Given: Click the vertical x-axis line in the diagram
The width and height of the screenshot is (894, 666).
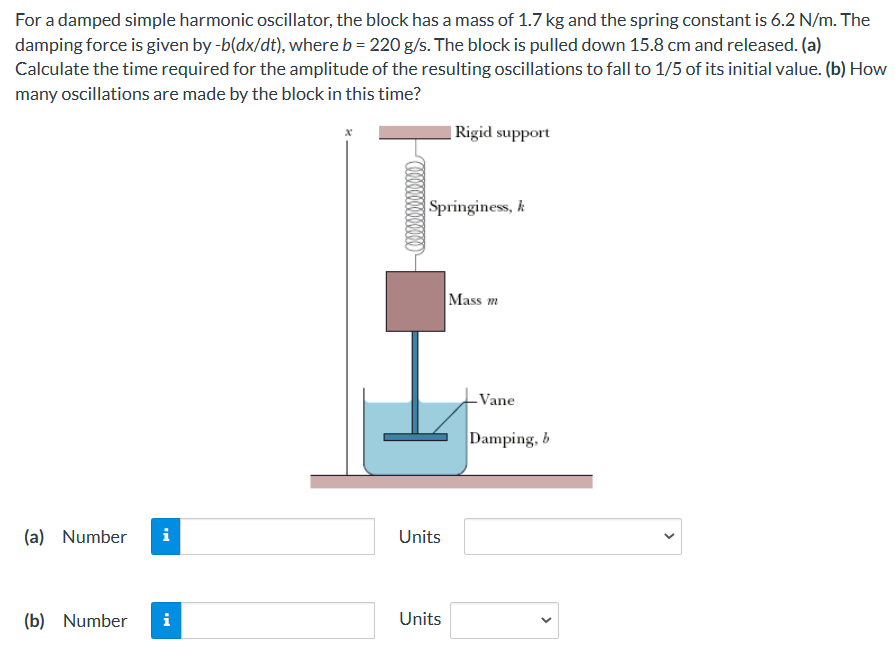Looking at the screenshot, I should click(x=348, y=300).
